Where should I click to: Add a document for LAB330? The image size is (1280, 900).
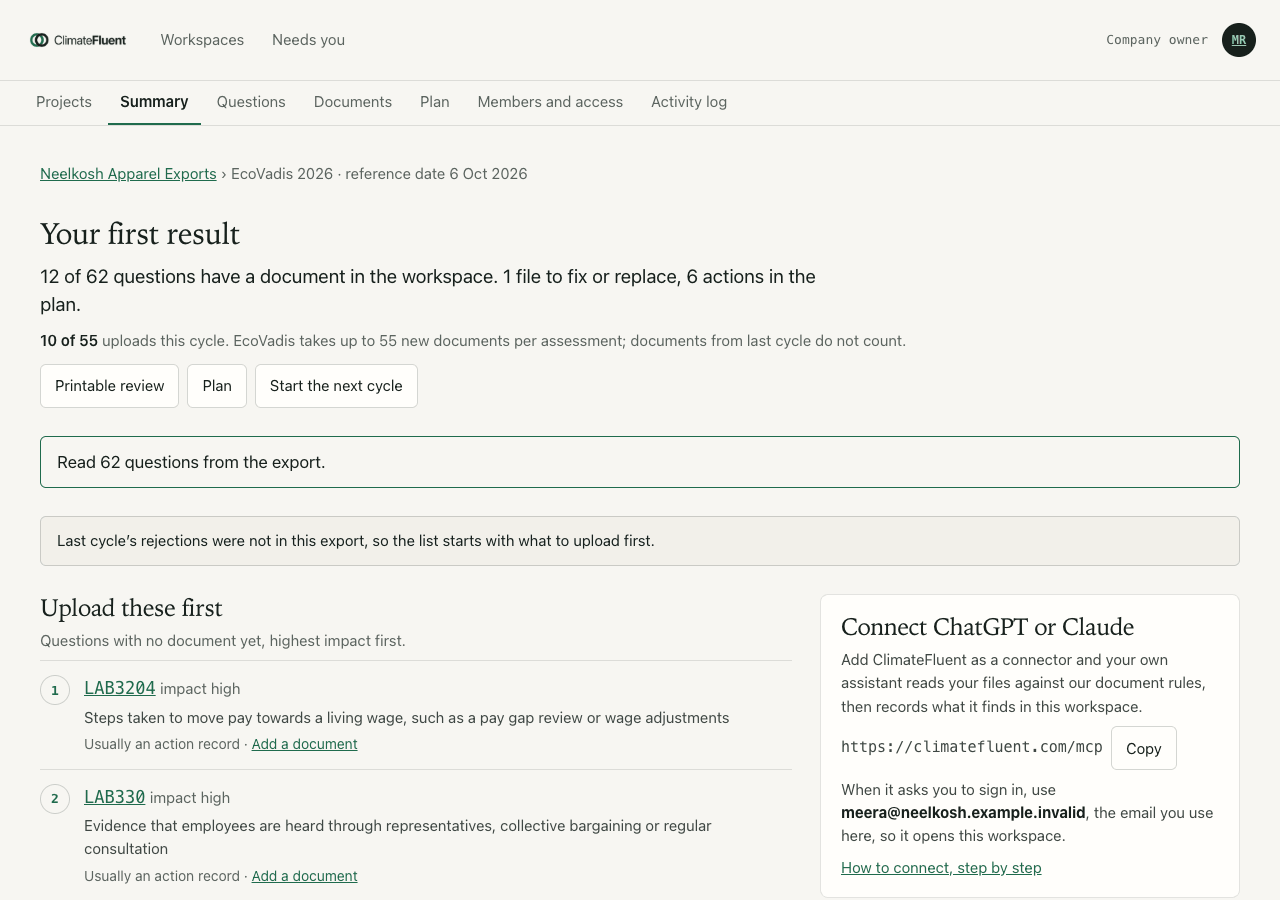[304, 876]
